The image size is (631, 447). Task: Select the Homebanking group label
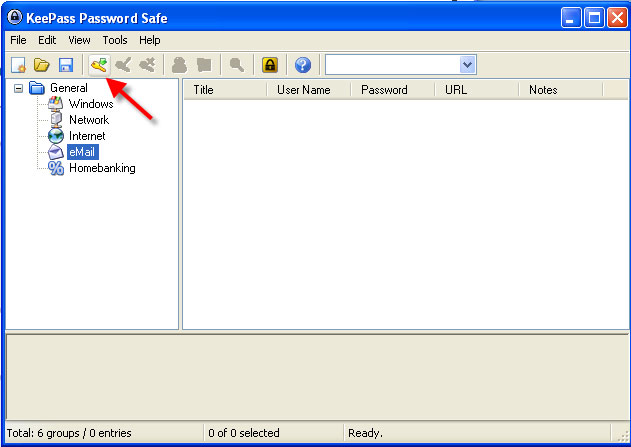pyautogui.click(x=102, y=168)
